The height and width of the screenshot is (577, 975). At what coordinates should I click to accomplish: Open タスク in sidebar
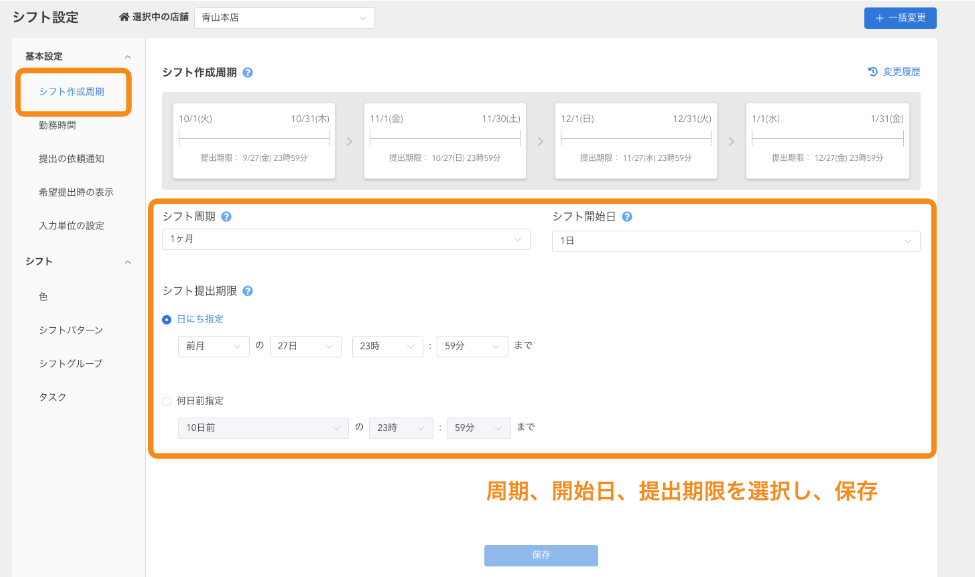(52, 397)
